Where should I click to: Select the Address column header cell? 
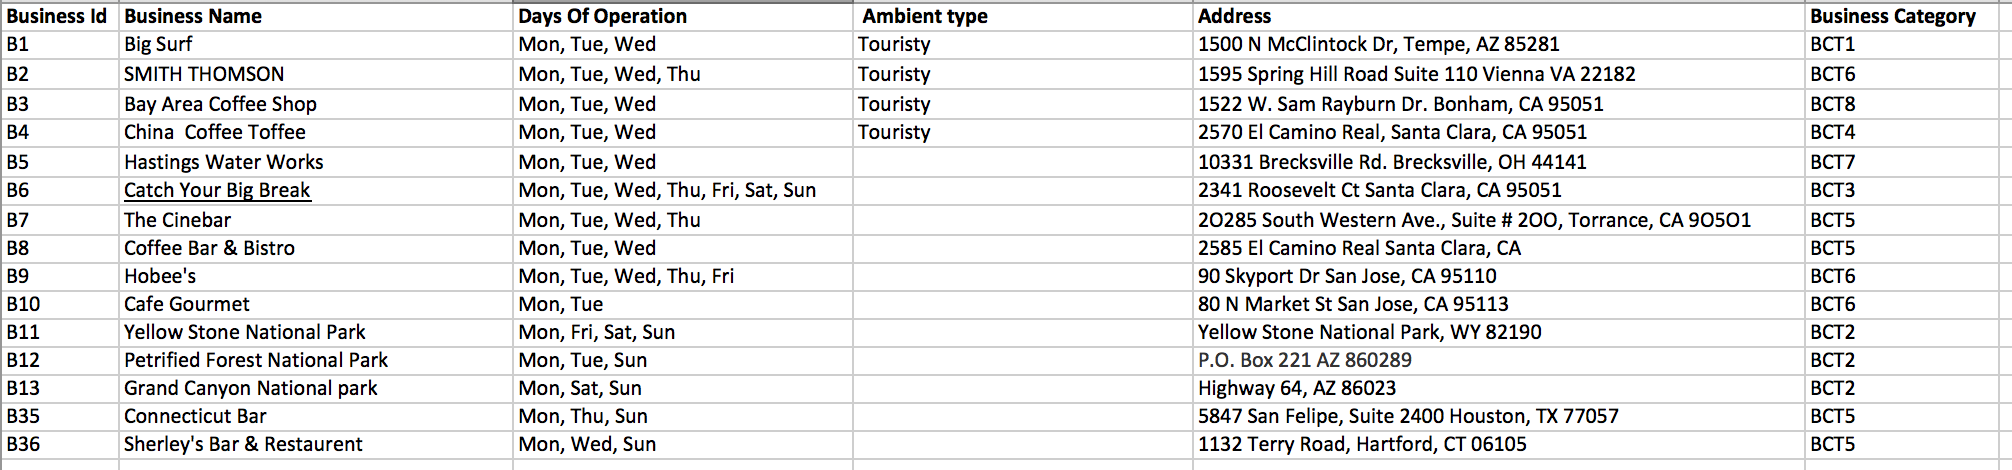[1499, 16]
